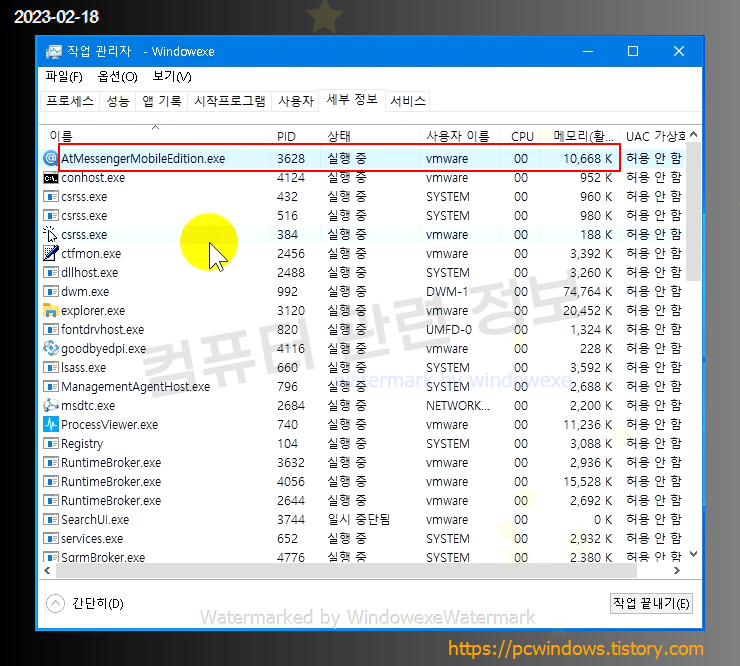The width and height of the screenshot is (740, 666).
Task: Select the ManagementAgentHost.exe process name
Action: click(135, 387)
